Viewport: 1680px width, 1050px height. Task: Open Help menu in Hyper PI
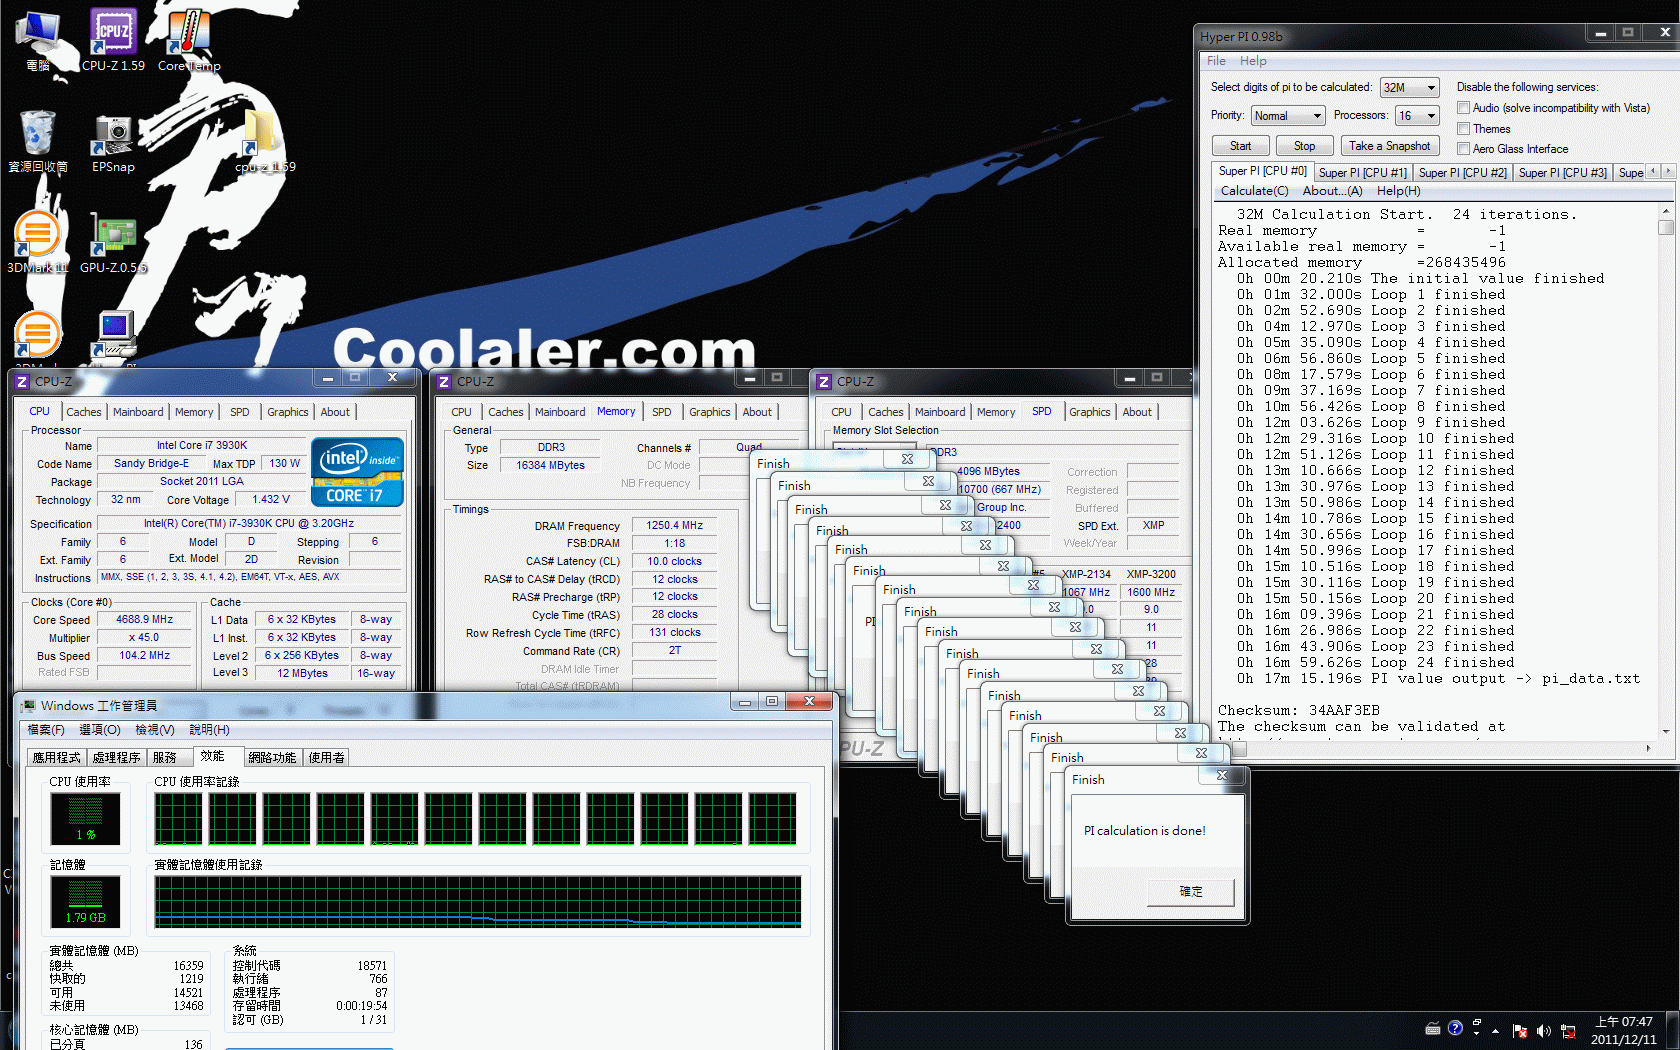(1253, 61)
